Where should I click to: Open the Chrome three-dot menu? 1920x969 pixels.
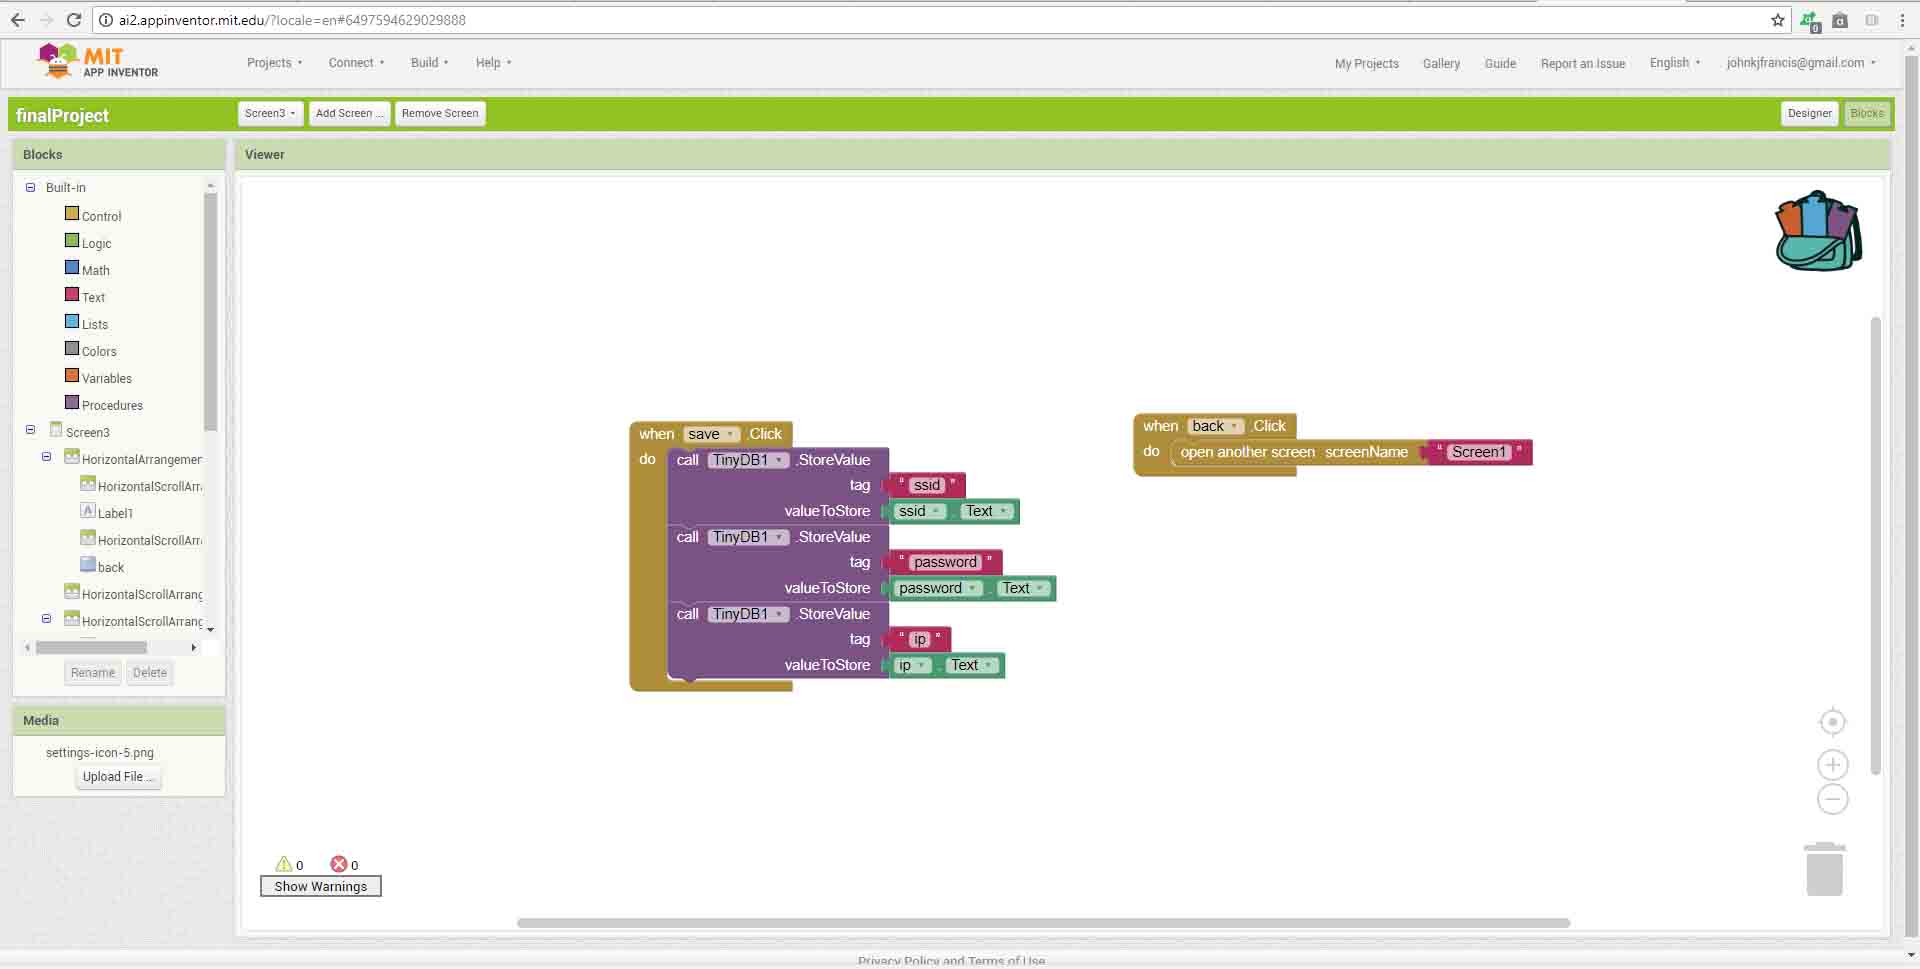point(1902,20)
